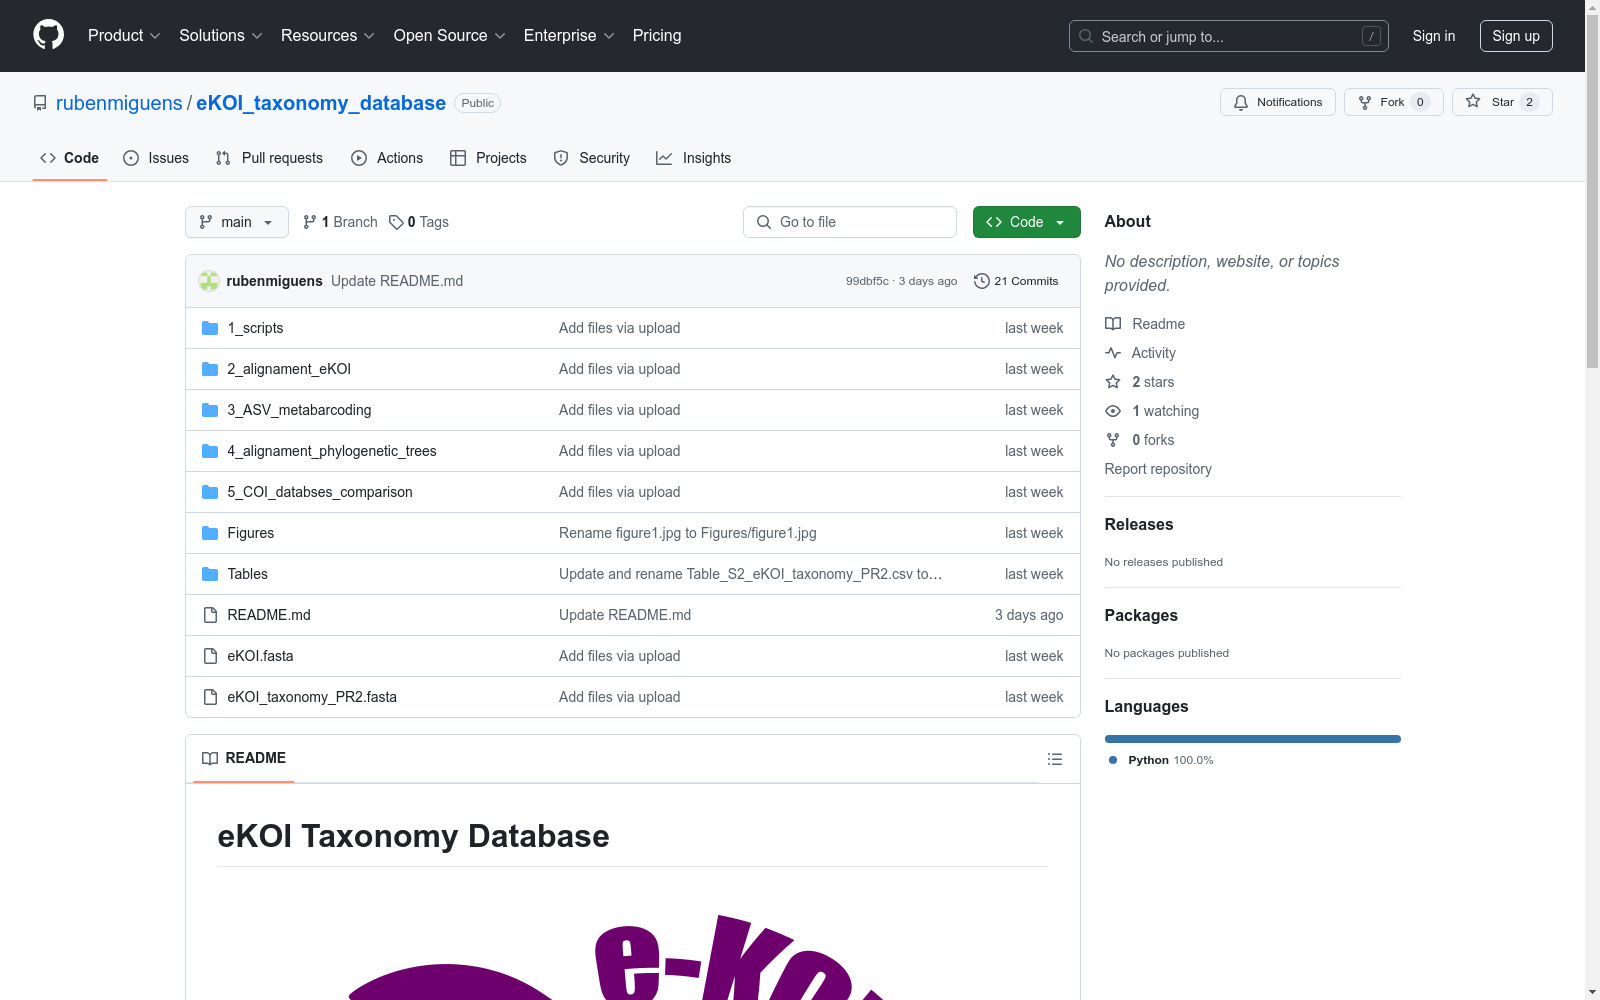This screenshot has height=1000, width=1600.
Task: Click the Sign up button
Action: [x=1516, y=36]
